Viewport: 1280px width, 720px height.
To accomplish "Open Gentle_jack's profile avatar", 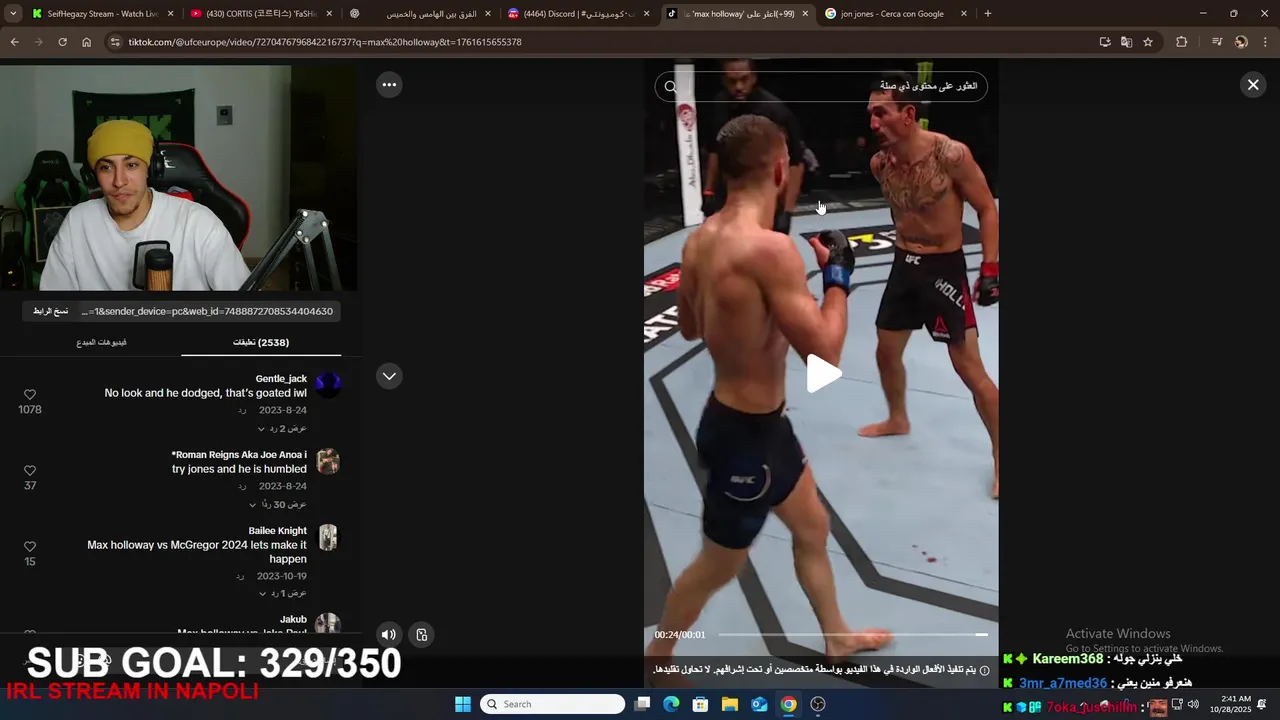I will (328, 384).
